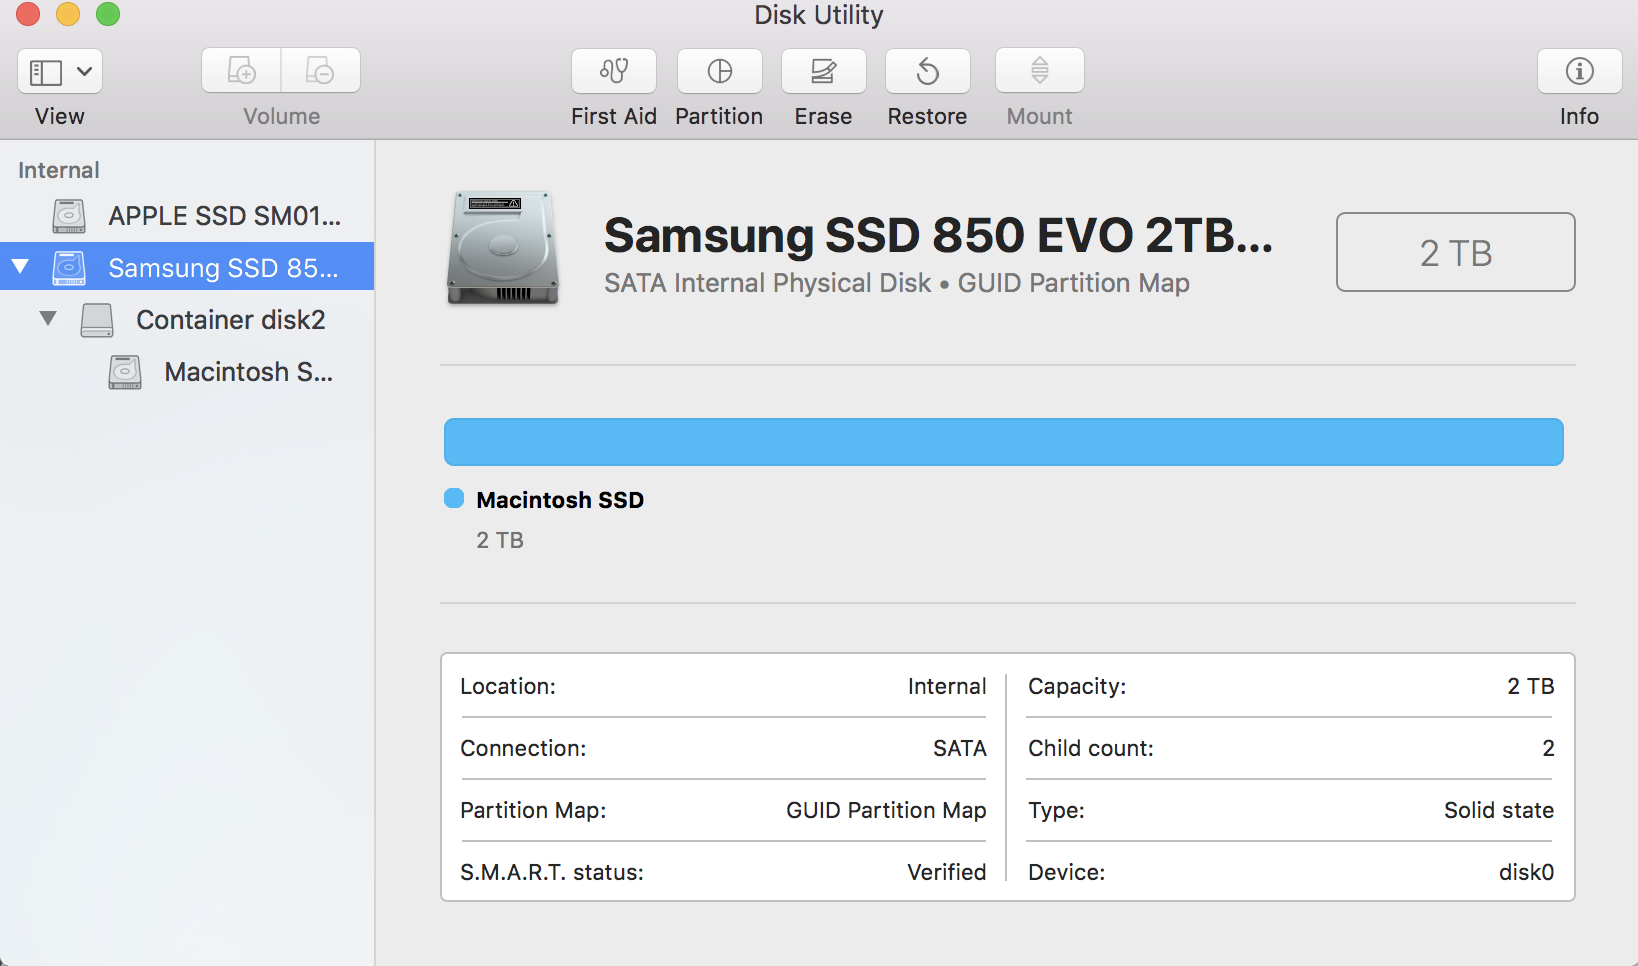Run First Aid on the disk
Viewport: 1638px width, 966px height.
(x=614, y=71)
